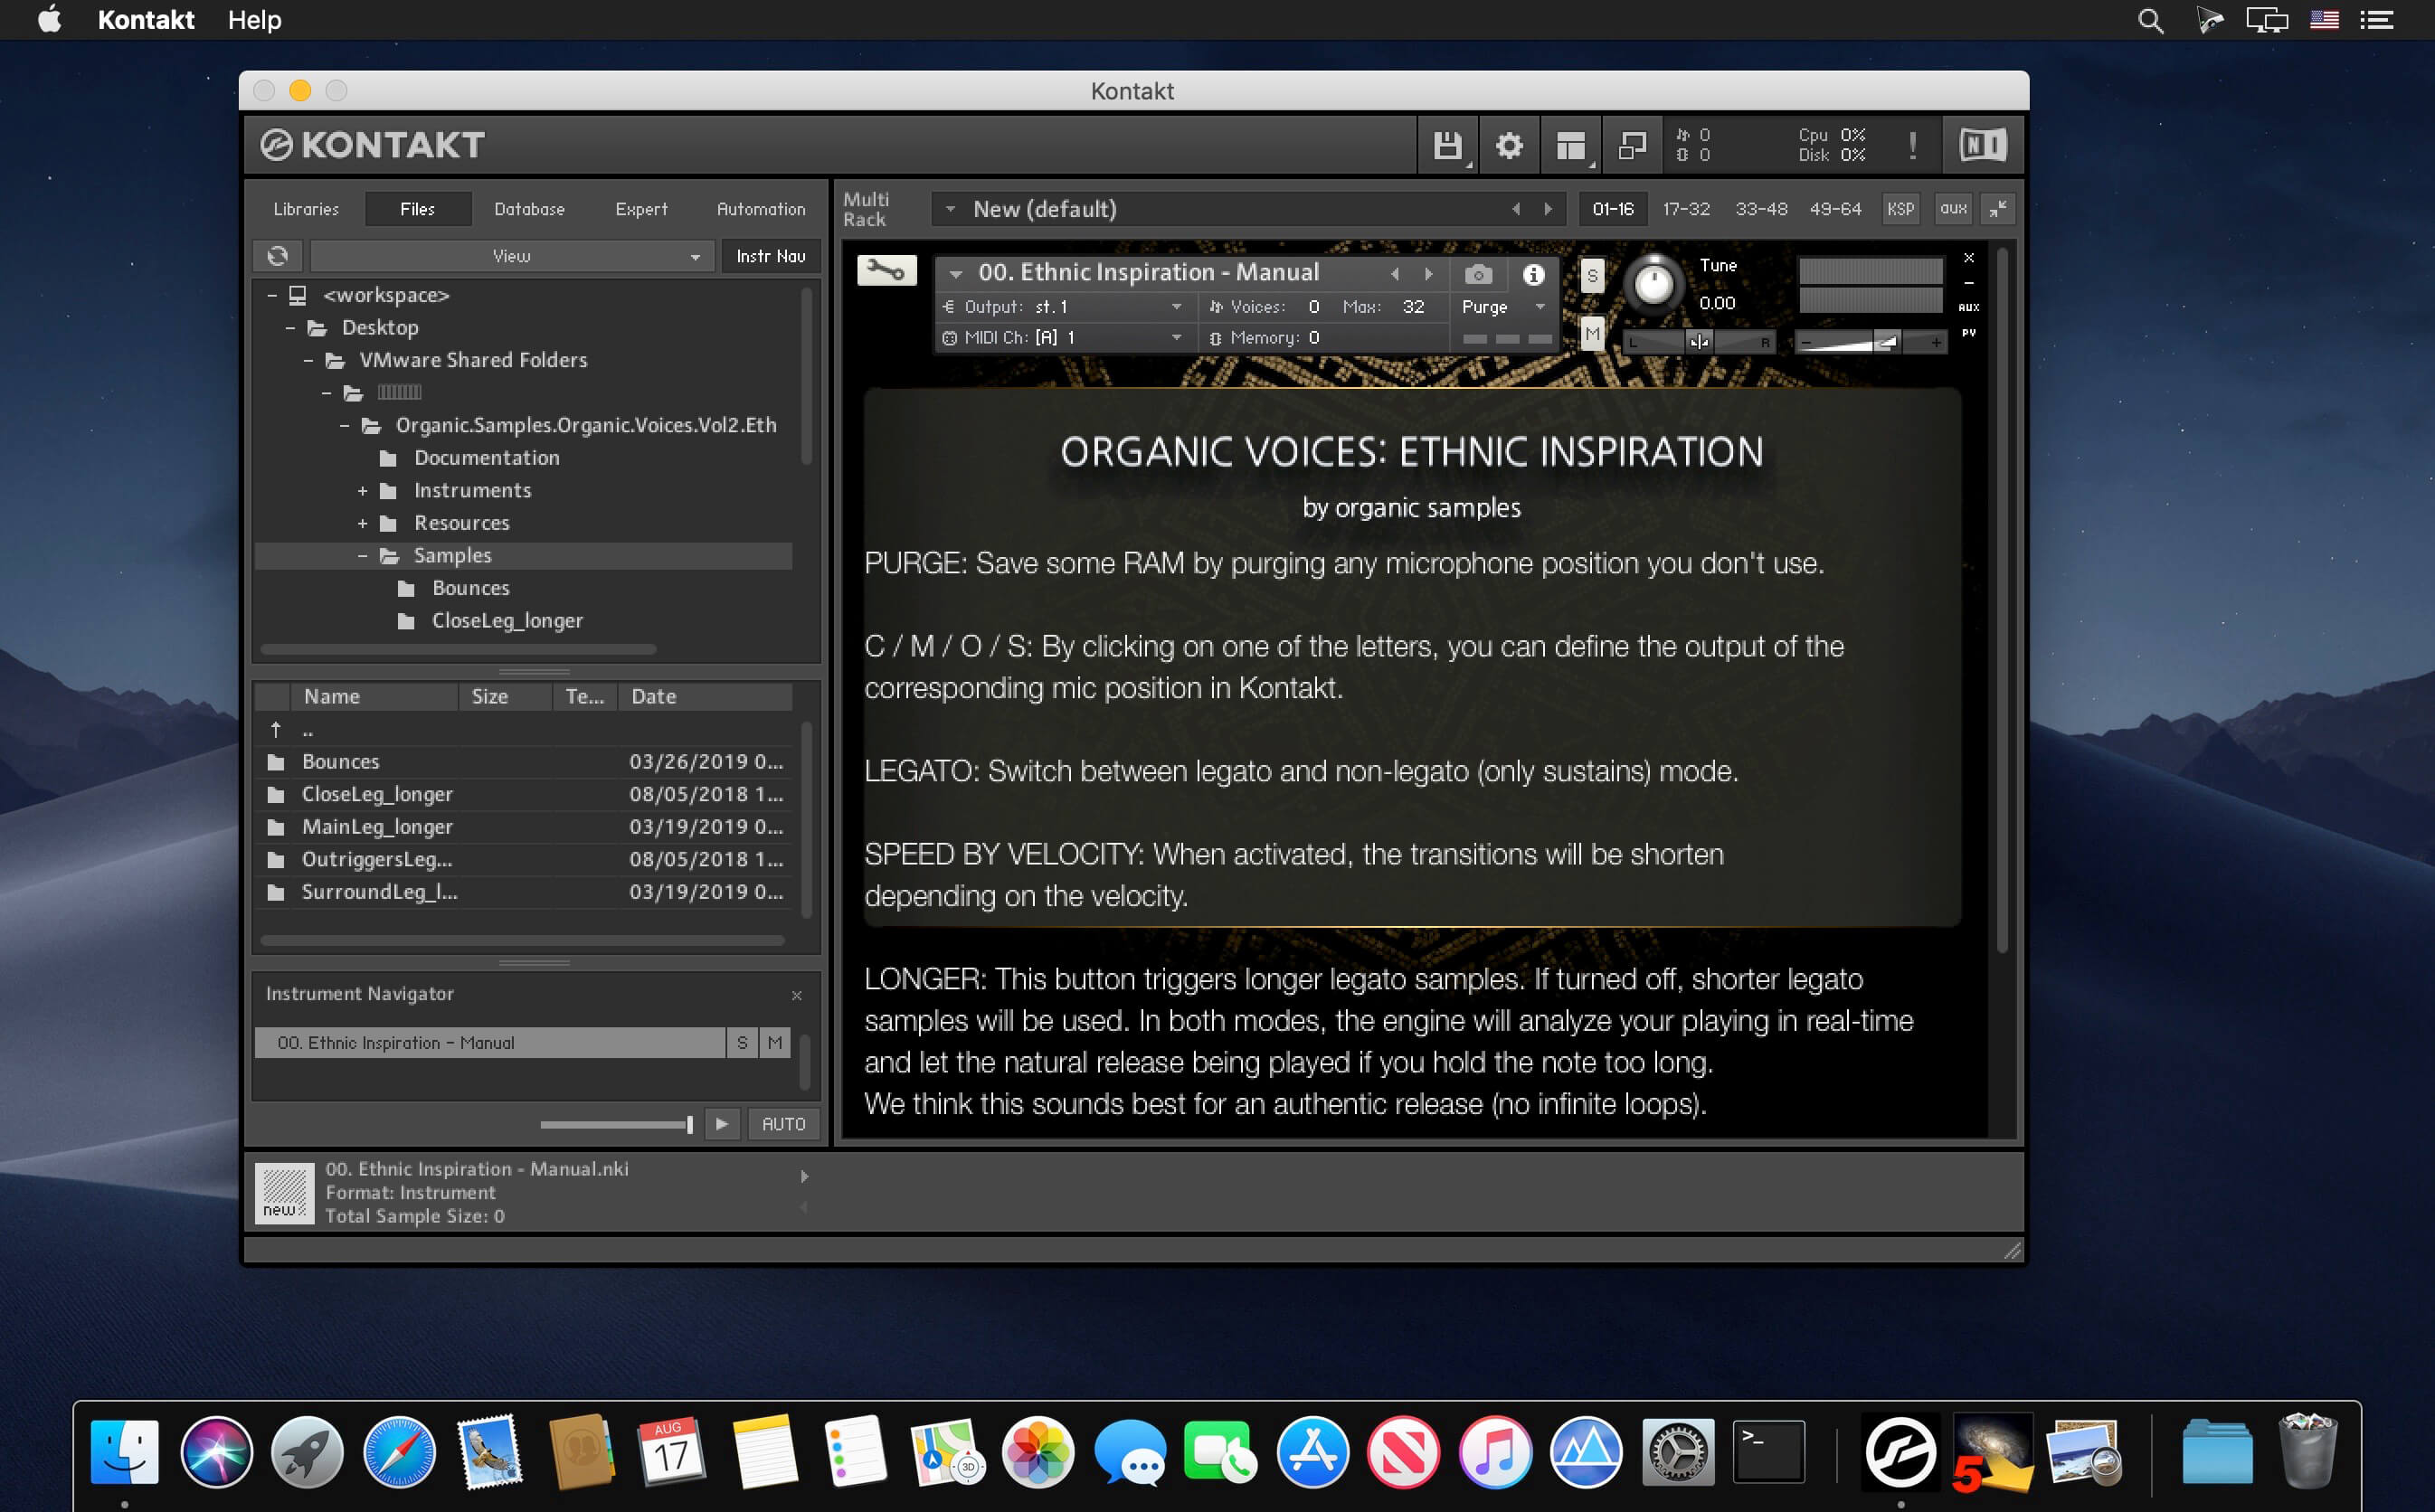Viewport: 2435px width, 1512px height.
Task: Go to previous multi preset arrow
Action: [x=1516, y=209]
